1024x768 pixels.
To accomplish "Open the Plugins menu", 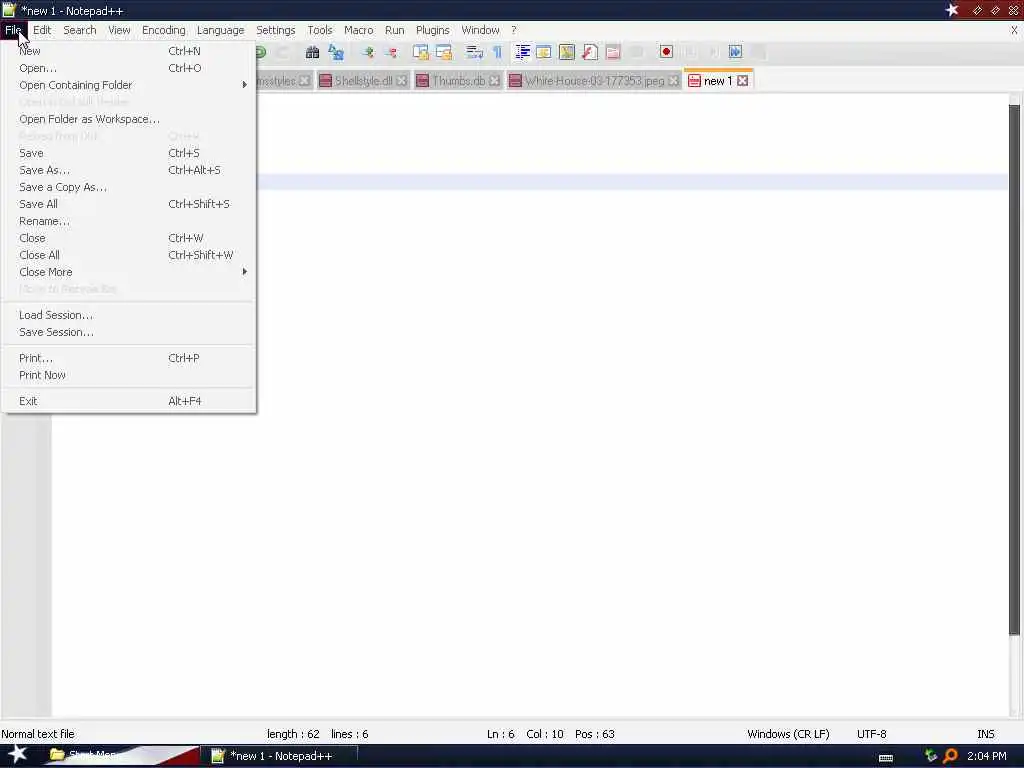I will (x=432, y=30).
